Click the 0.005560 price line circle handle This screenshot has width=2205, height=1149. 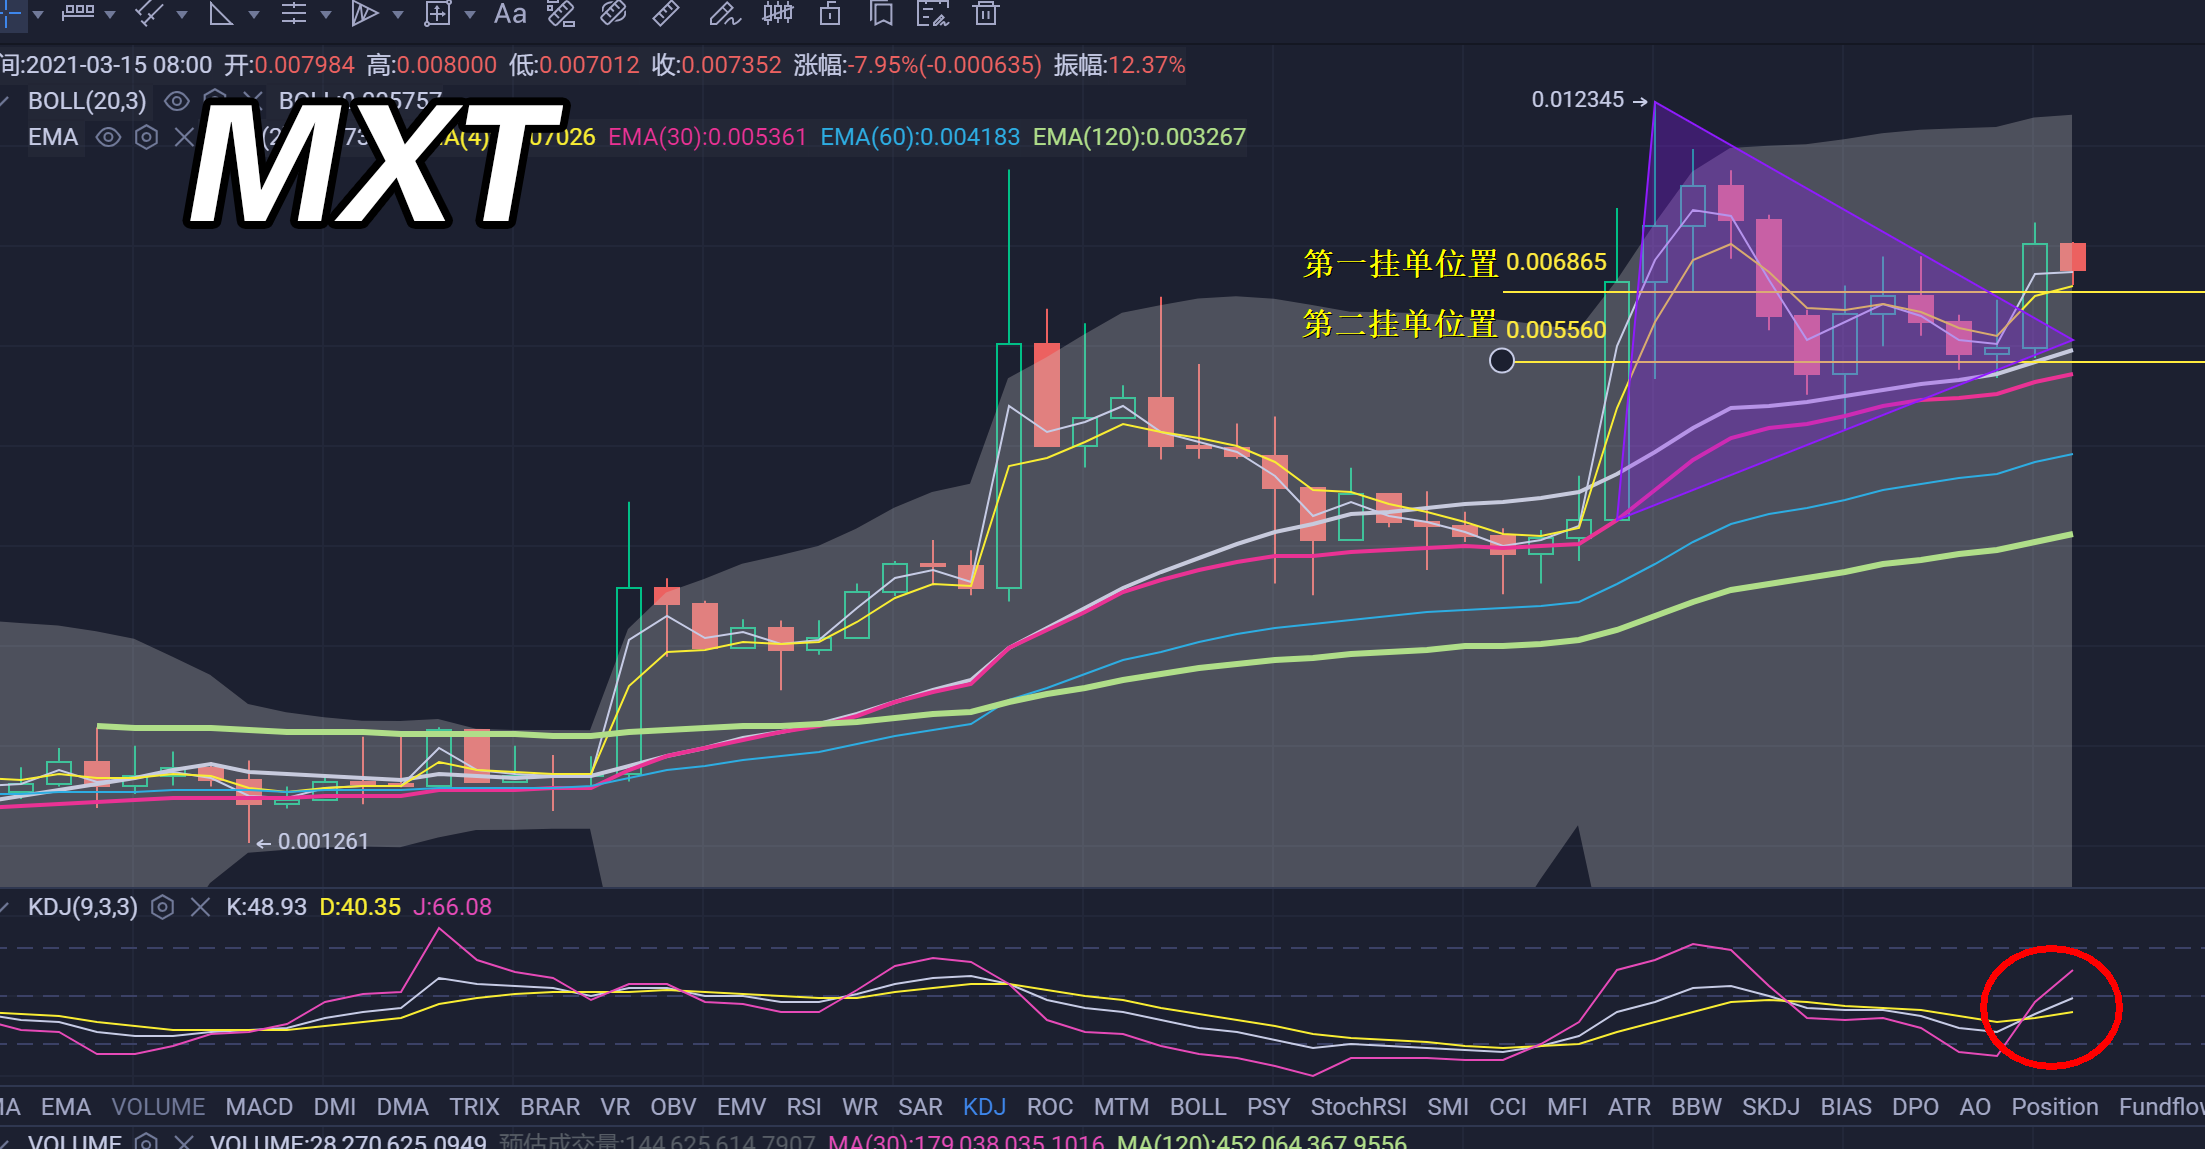(1501, 361)
